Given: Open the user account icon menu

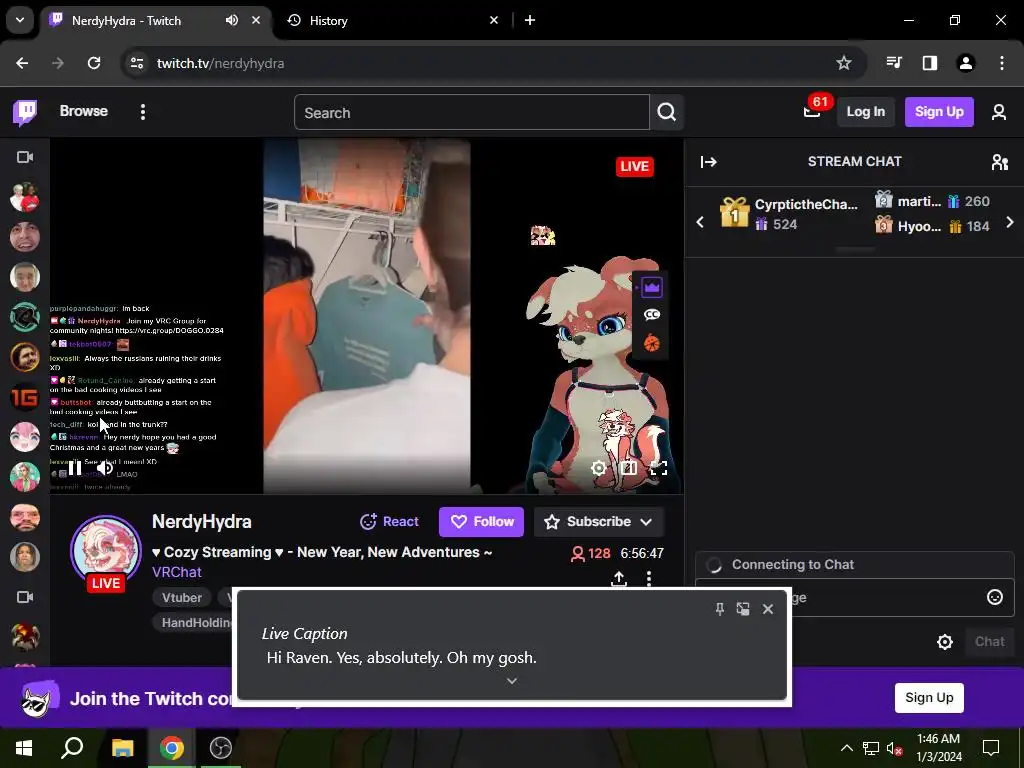Looking at the screenshot, I should (999, 112).
